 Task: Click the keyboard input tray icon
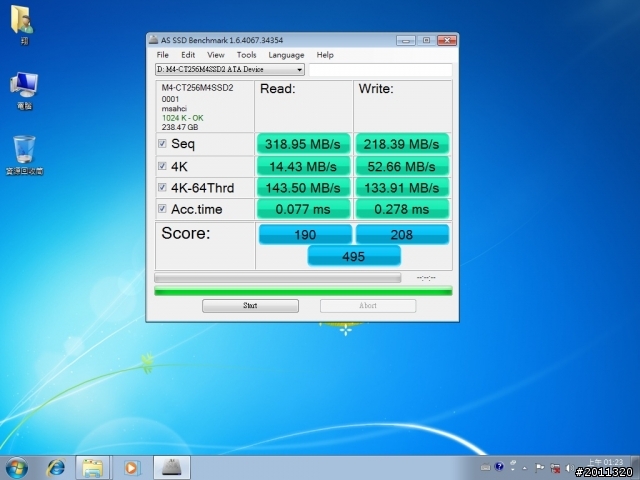pos(486,467)
